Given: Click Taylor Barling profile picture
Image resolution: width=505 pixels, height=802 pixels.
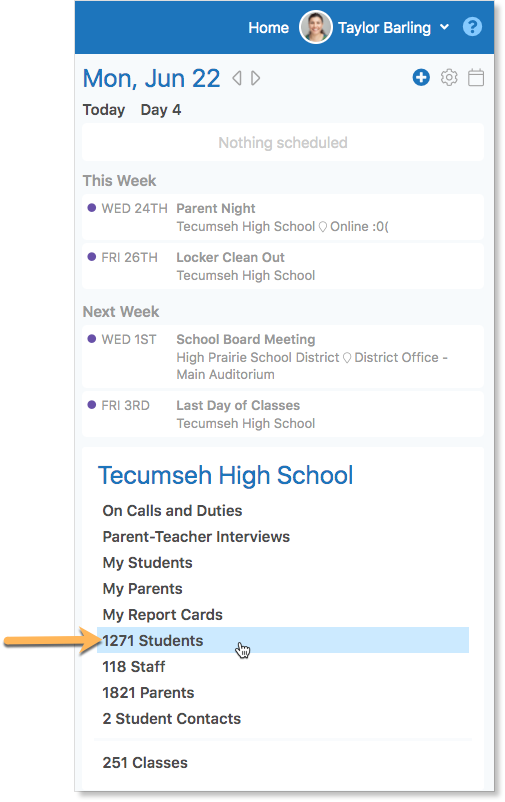Looking at the screenshot, I should point(316,27).
